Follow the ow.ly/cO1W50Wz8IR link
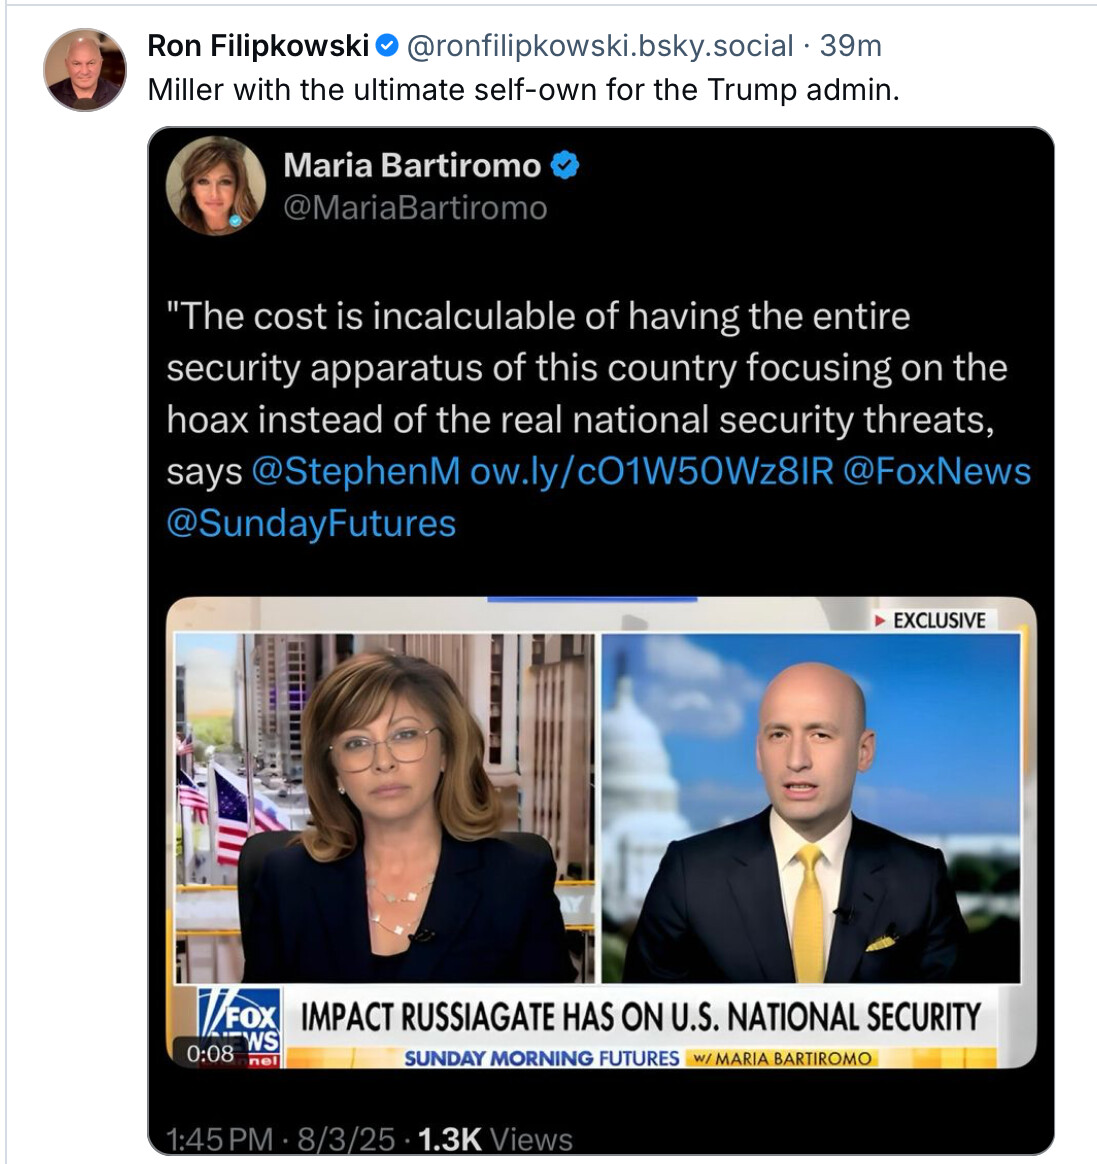Image resolution: width=1097 pixels, height=1164 pixels. point(651,471)
